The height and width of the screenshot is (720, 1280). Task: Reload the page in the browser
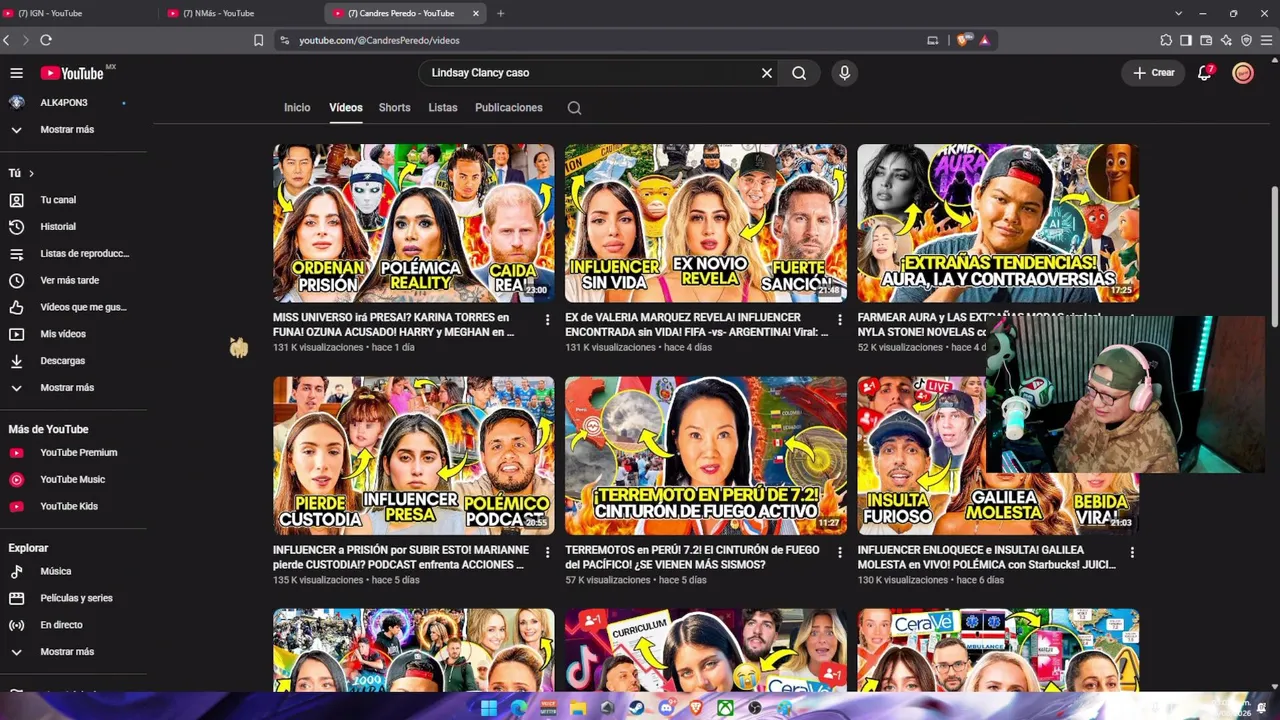coord(46,40)
